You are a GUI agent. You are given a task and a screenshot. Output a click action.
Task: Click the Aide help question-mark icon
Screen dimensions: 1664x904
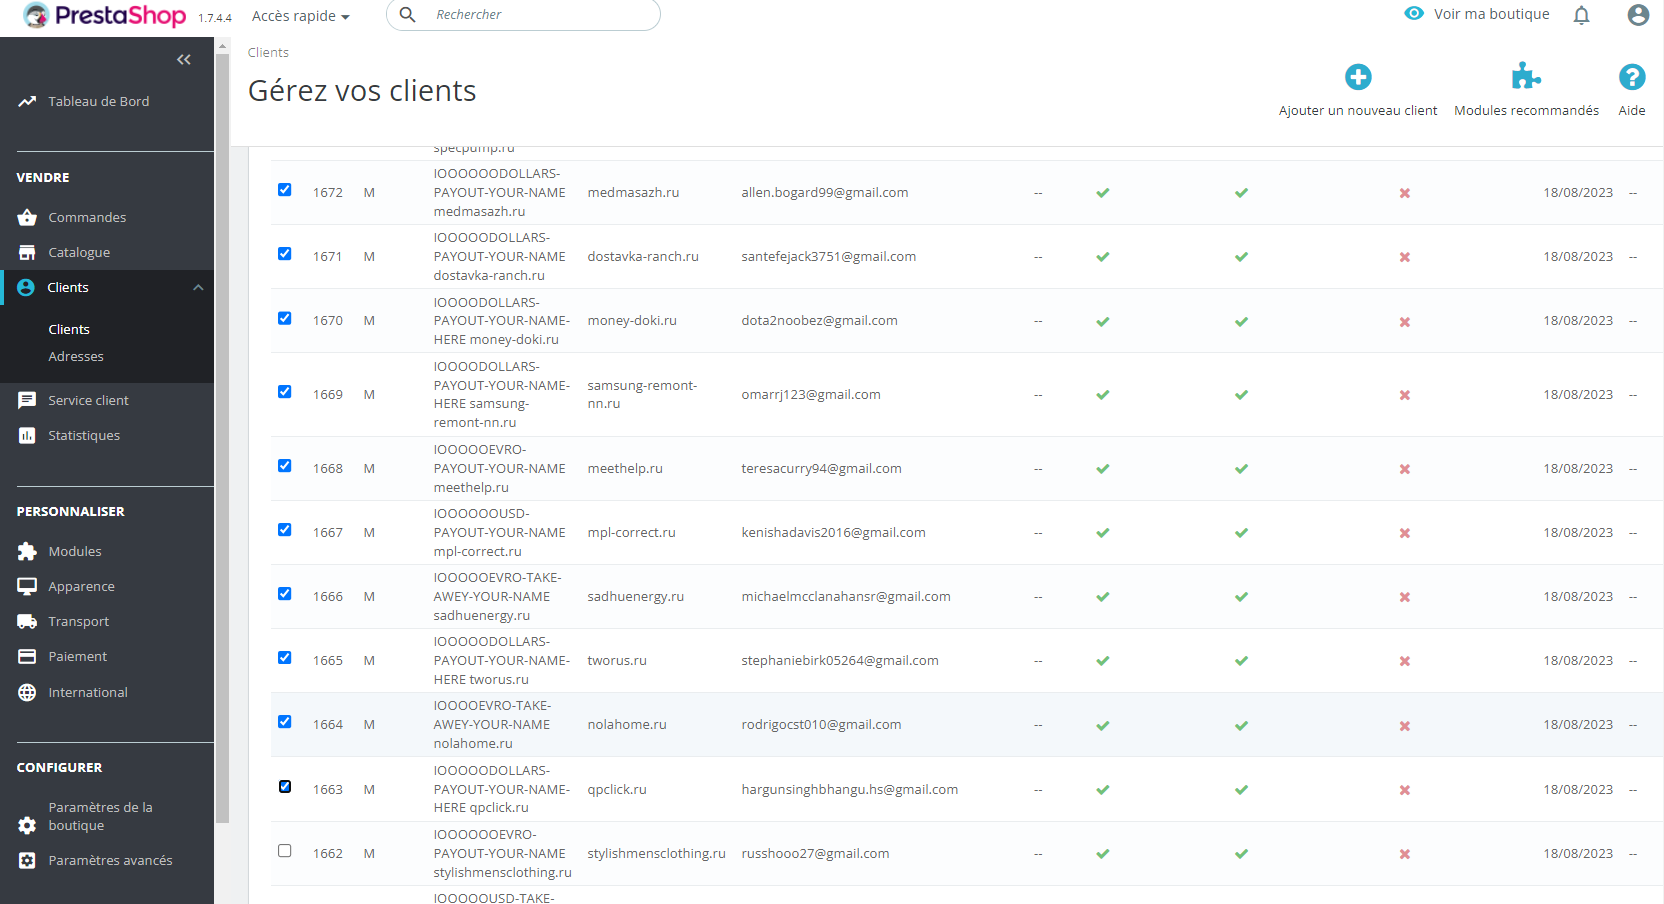click(1632, 77)
